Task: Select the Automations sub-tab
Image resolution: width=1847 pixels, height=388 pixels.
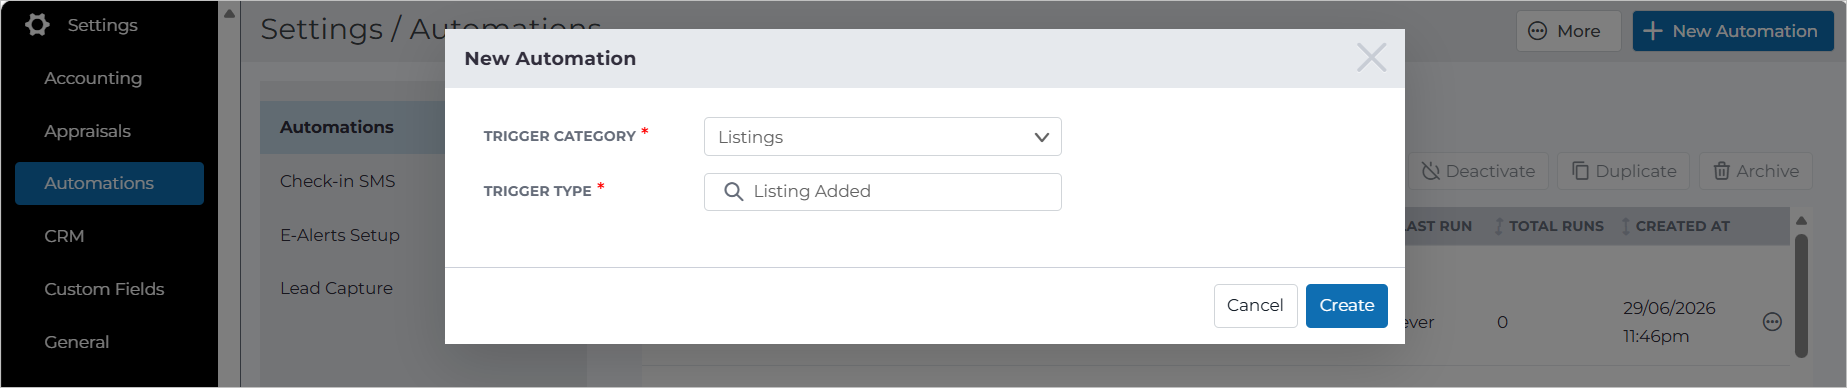Action: tap(352, 127)
